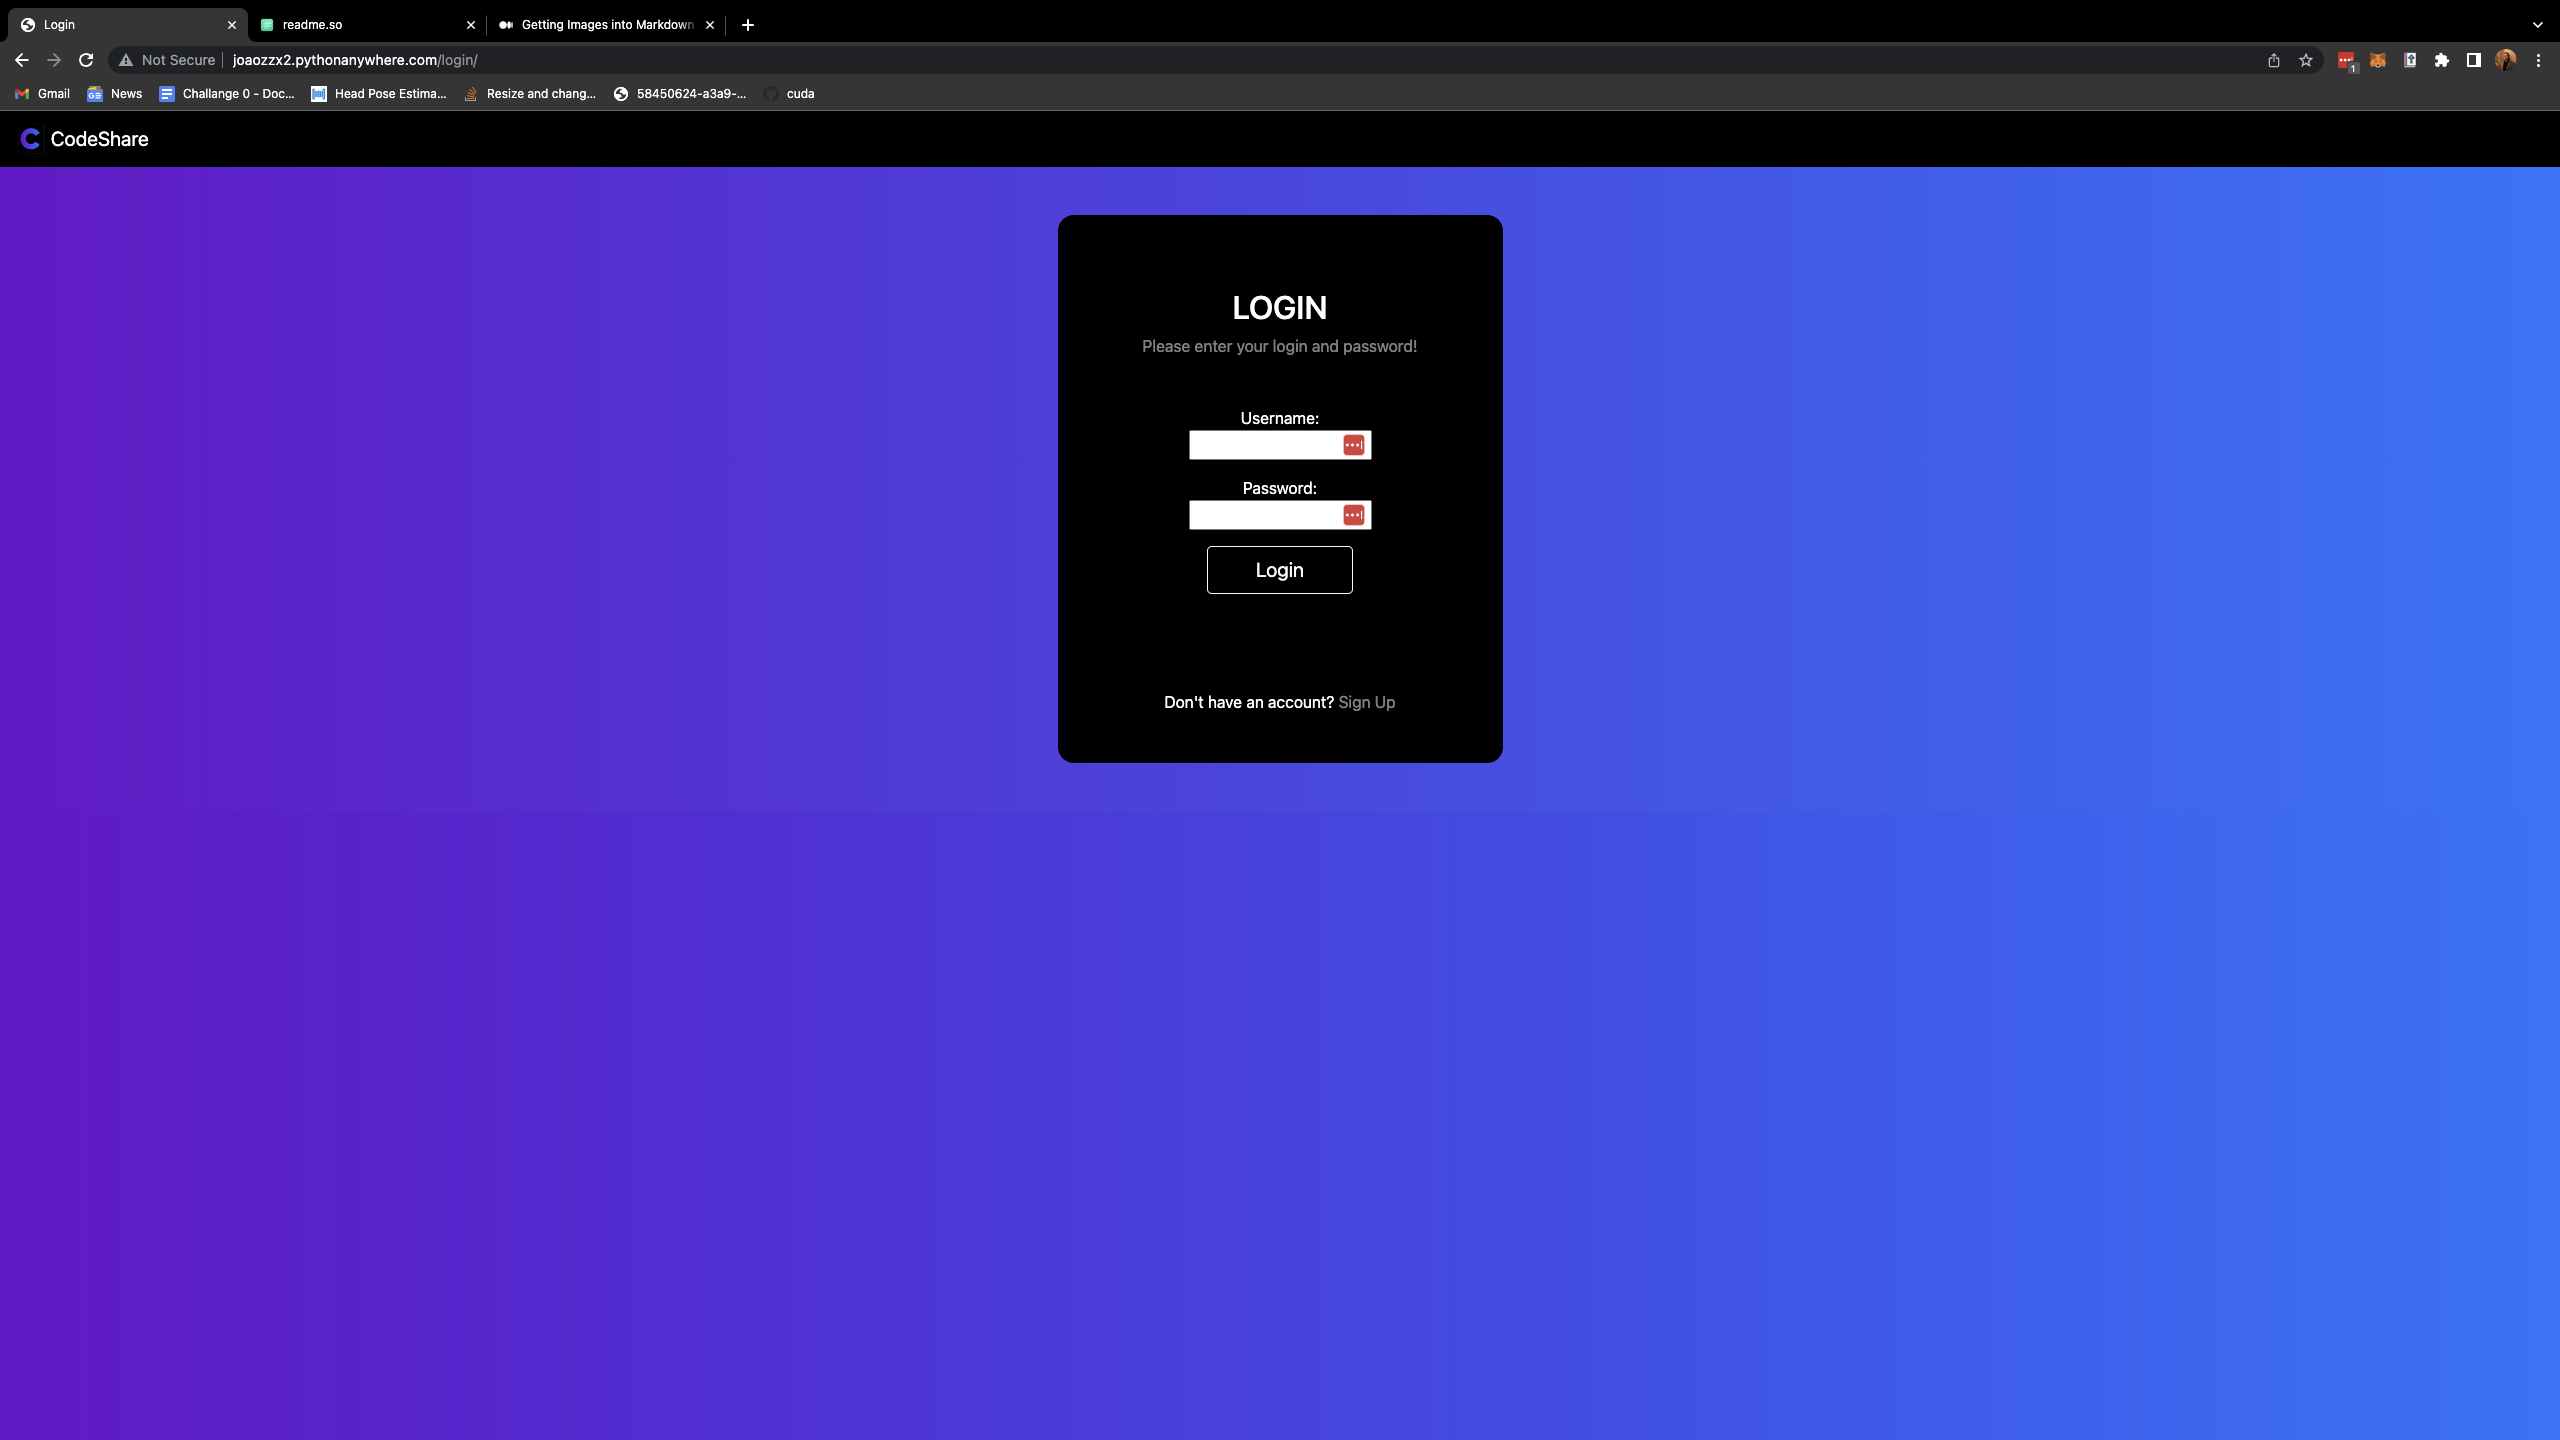Open Chrome three-dot menu
The width and height of the screenshot is (2560, 1440).
2538,60
